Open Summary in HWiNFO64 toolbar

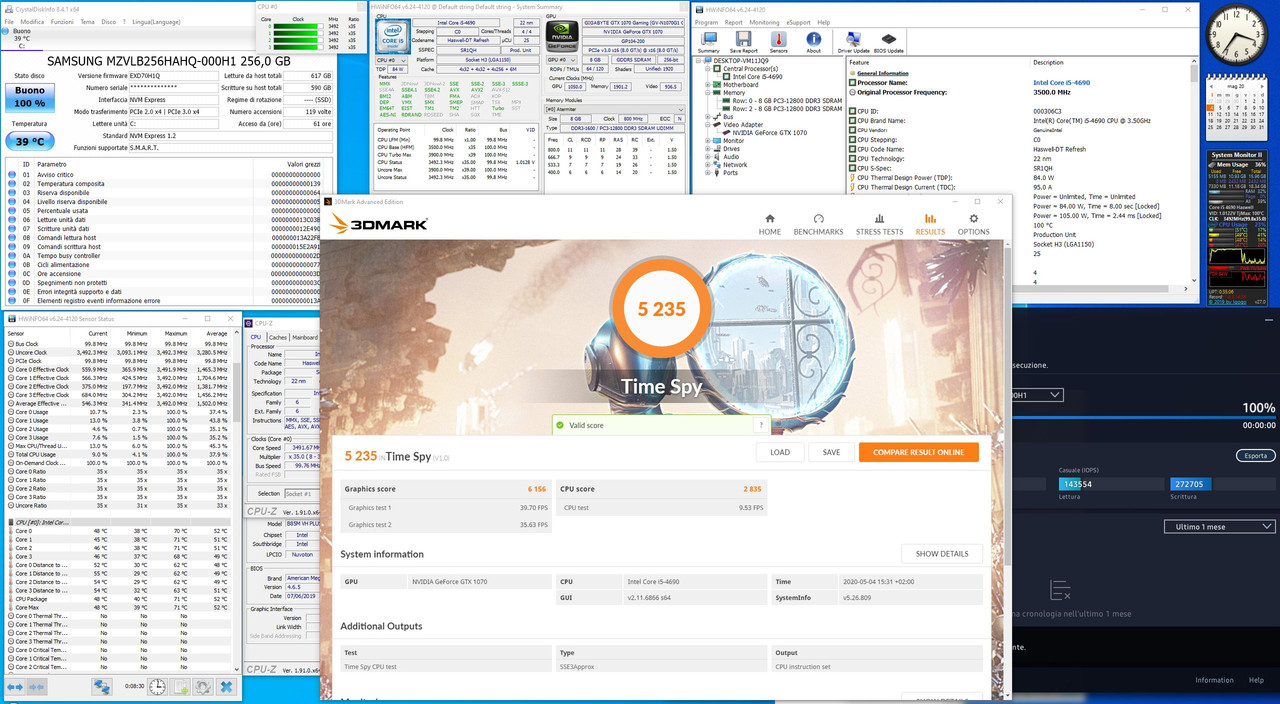click(708, 42)
